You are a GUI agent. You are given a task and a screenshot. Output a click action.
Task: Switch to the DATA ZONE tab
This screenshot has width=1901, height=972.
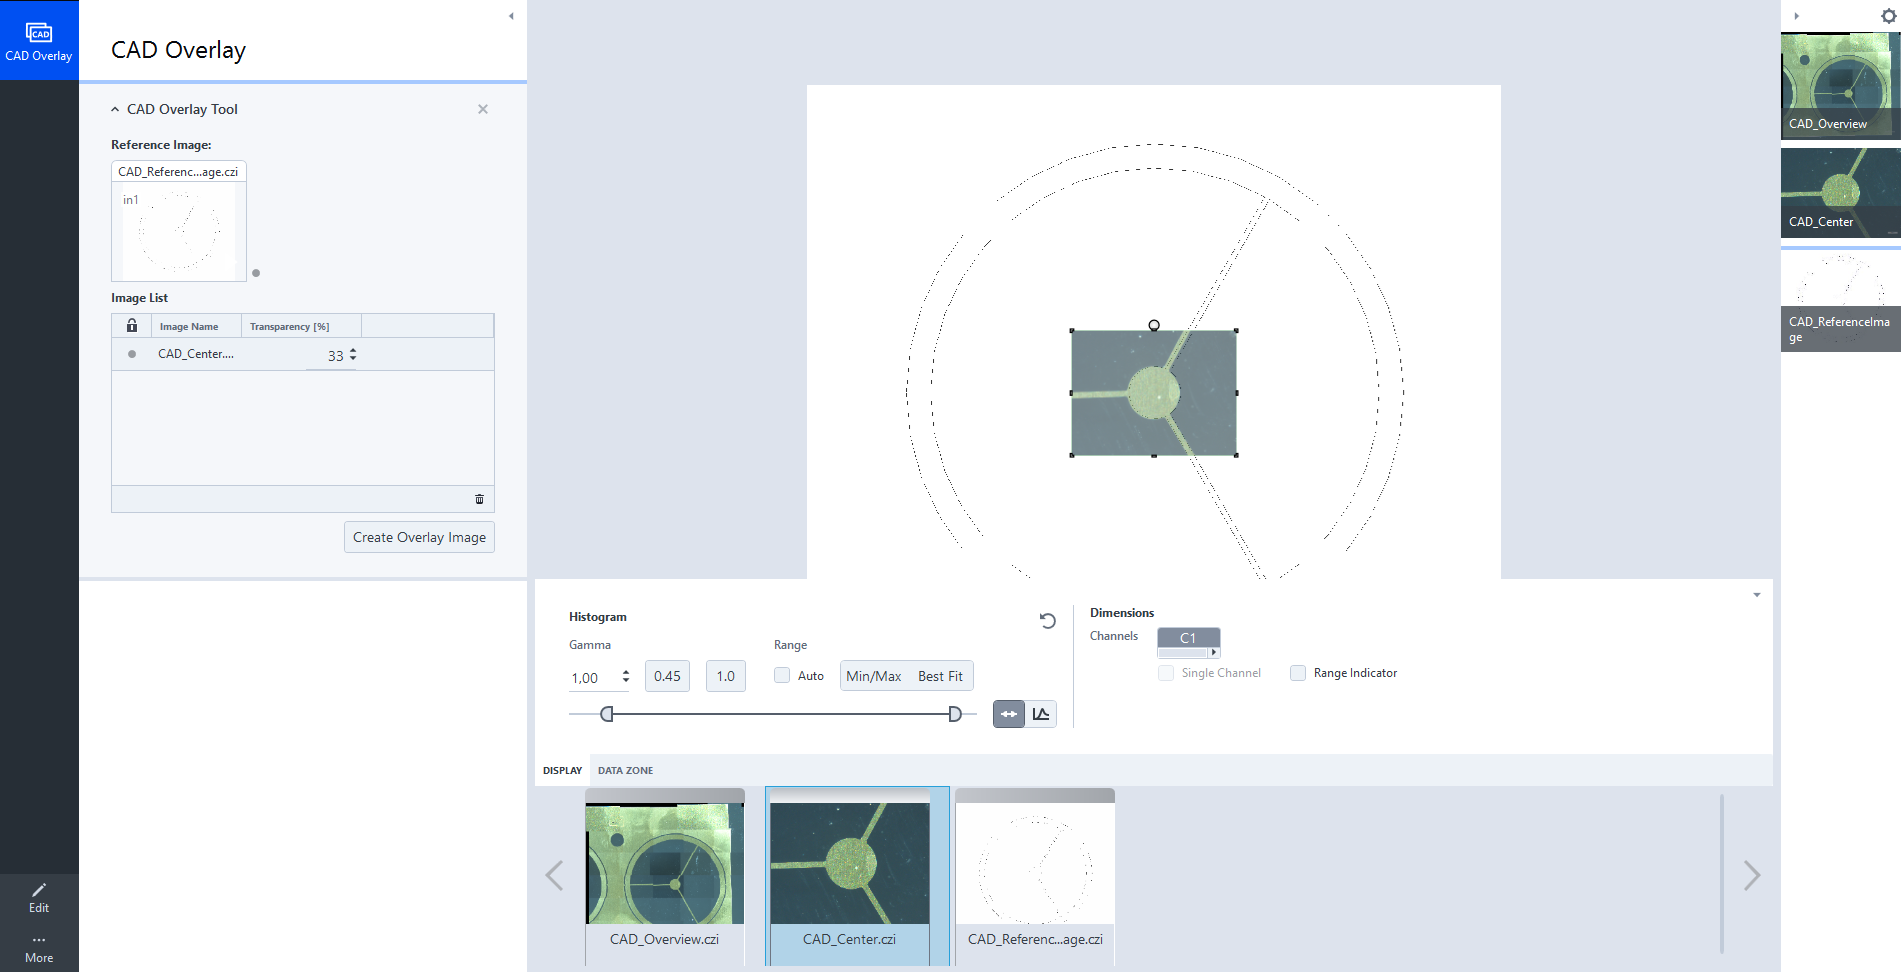tap(624, 770)
